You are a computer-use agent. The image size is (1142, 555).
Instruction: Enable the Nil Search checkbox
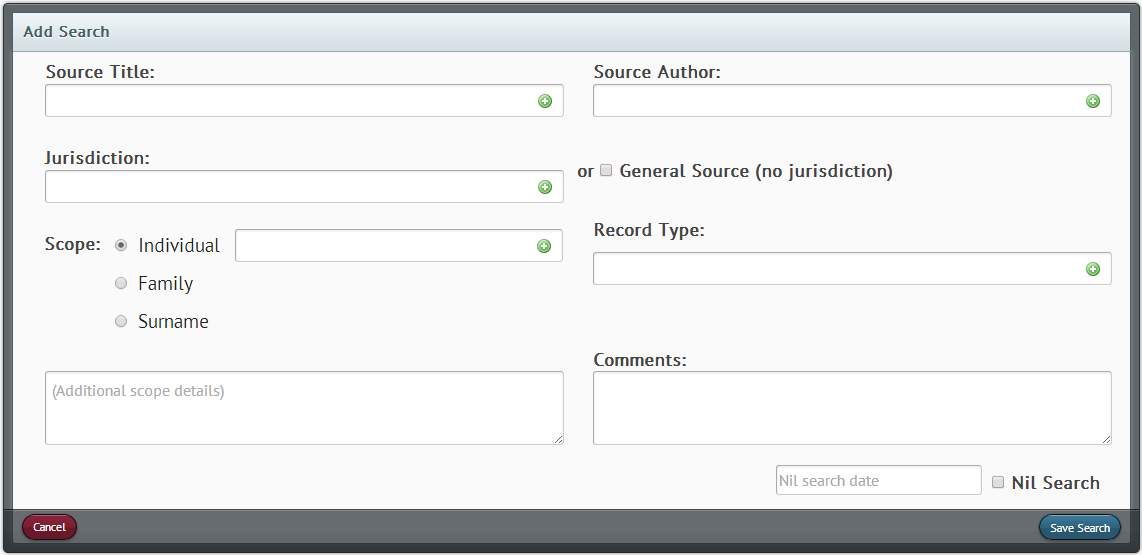point(998,482)
